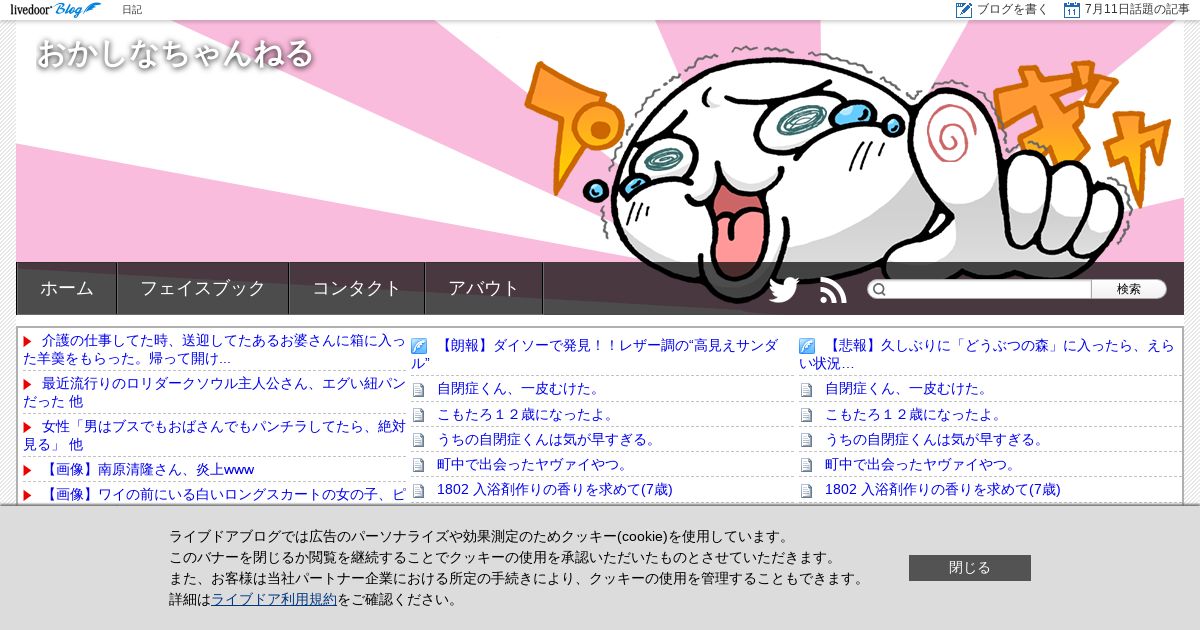Open the アバウト navigation tab
The image size is (1200, 630).
484,288
